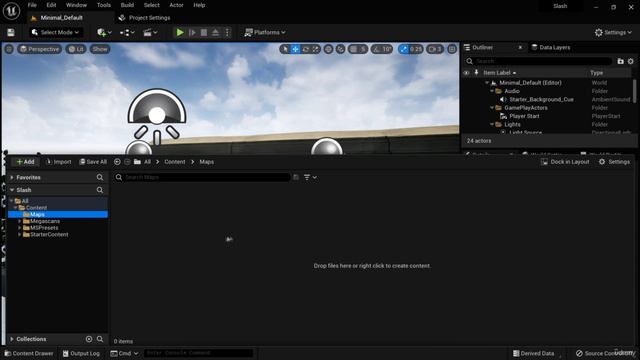640x360 pixels.
Task: Open Settings dropdown in main toolbar
Action: coord(613,32)
